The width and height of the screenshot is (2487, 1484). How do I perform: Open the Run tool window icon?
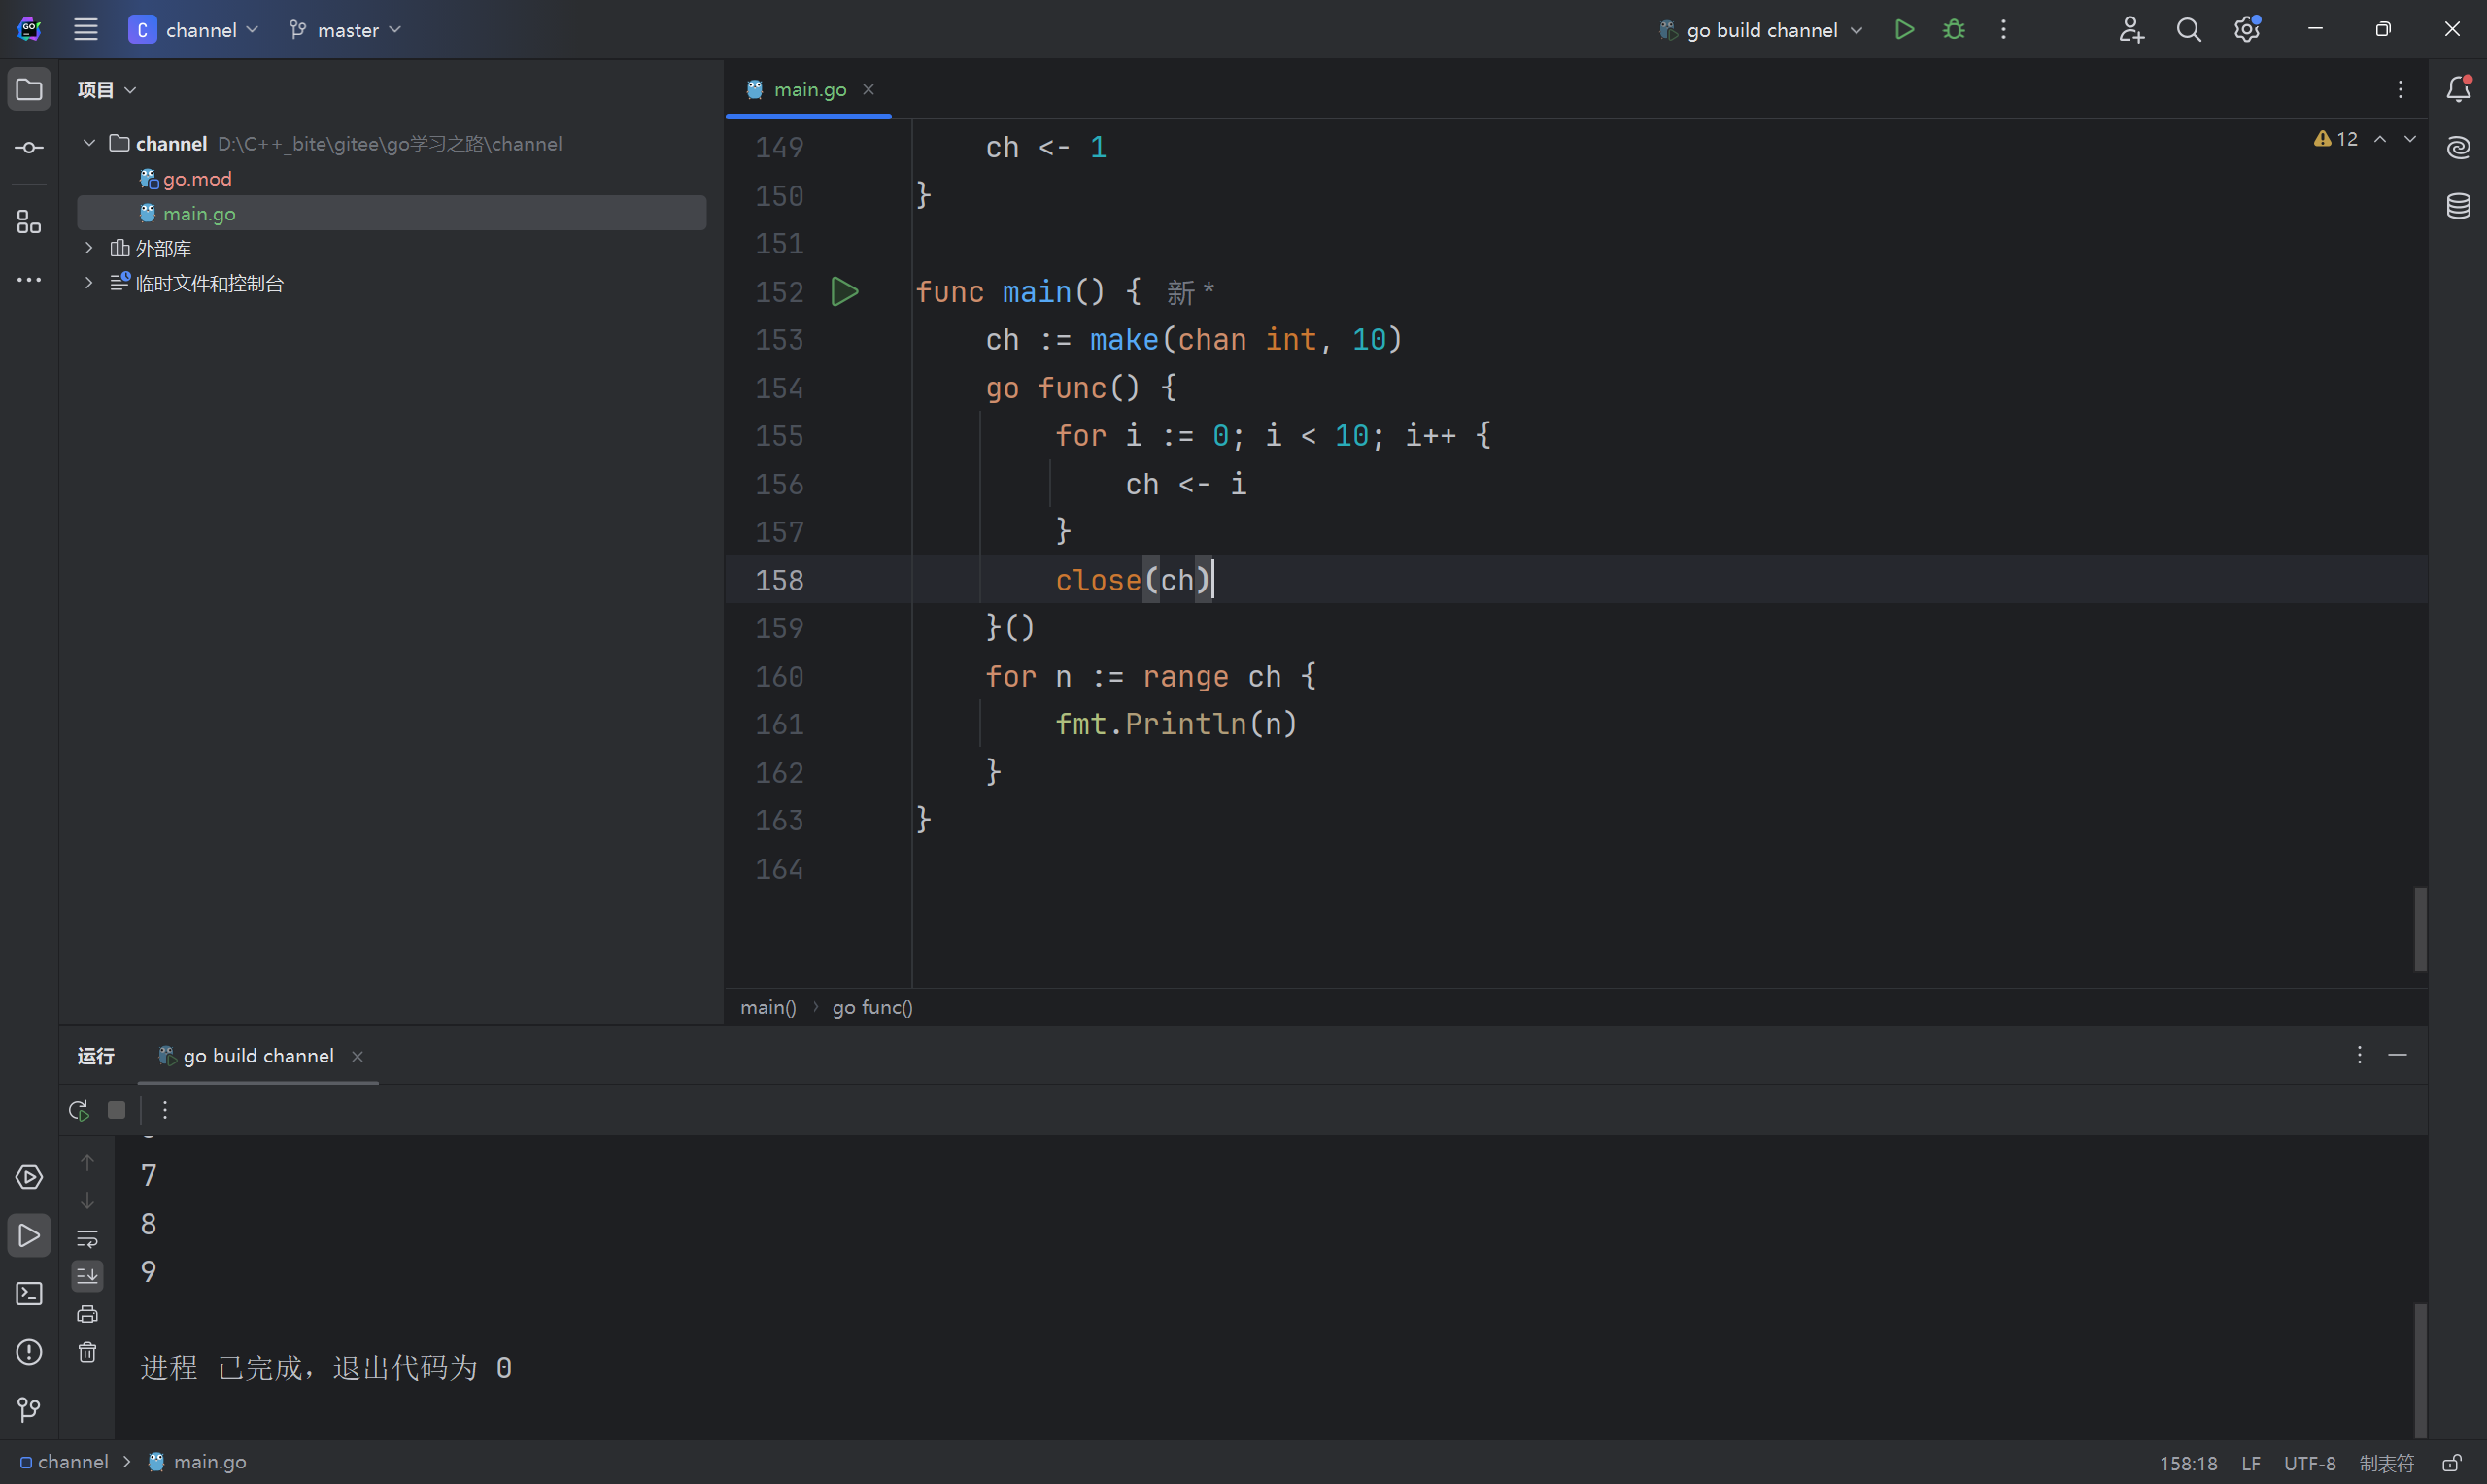(29, 1236)
